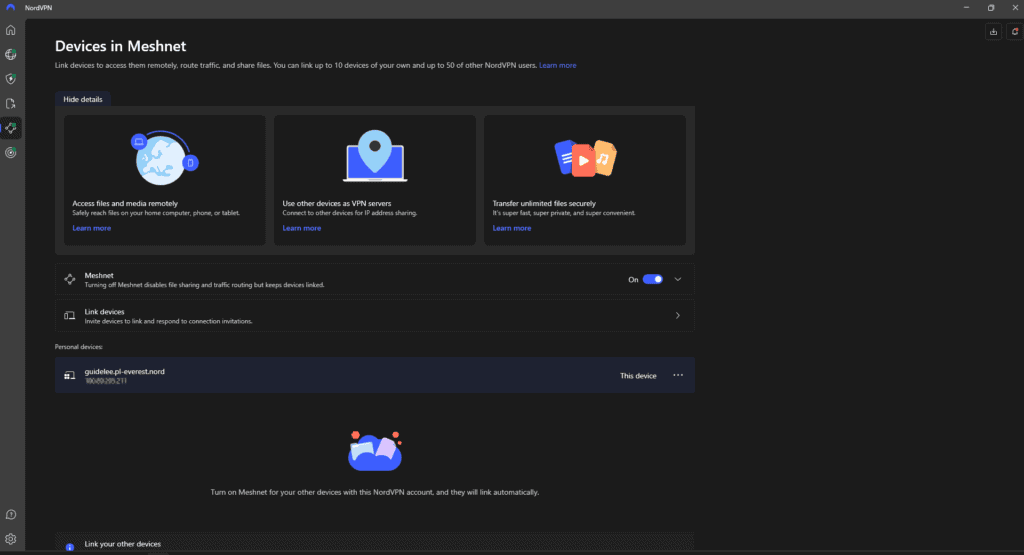This screenshot has width=1024, height=555.
Task: Click the Hide details tab
Action: coord(84,100)
